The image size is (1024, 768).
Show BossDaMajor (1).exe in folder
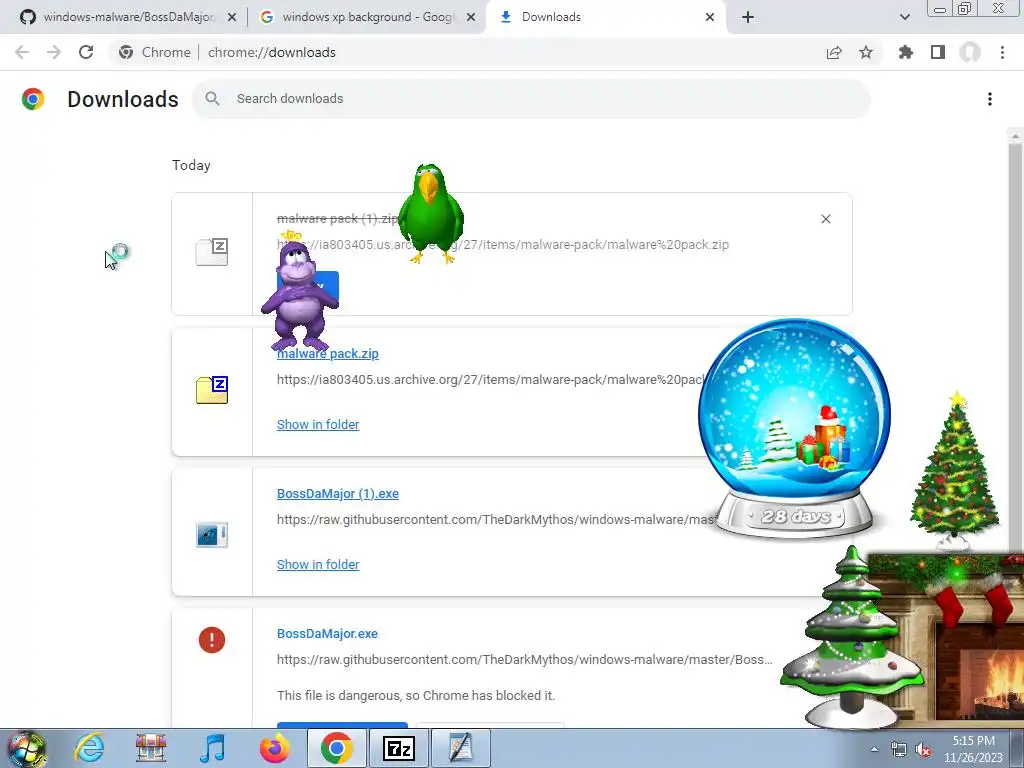318,564
